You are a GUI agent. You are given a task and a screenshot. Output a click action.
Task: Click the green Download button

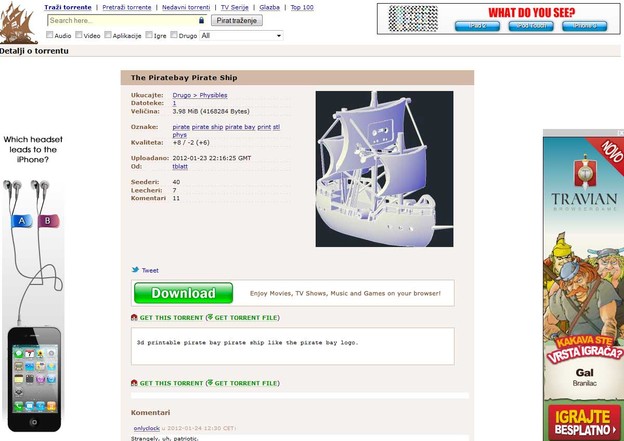pyautogui.click(x=183, y=293)
